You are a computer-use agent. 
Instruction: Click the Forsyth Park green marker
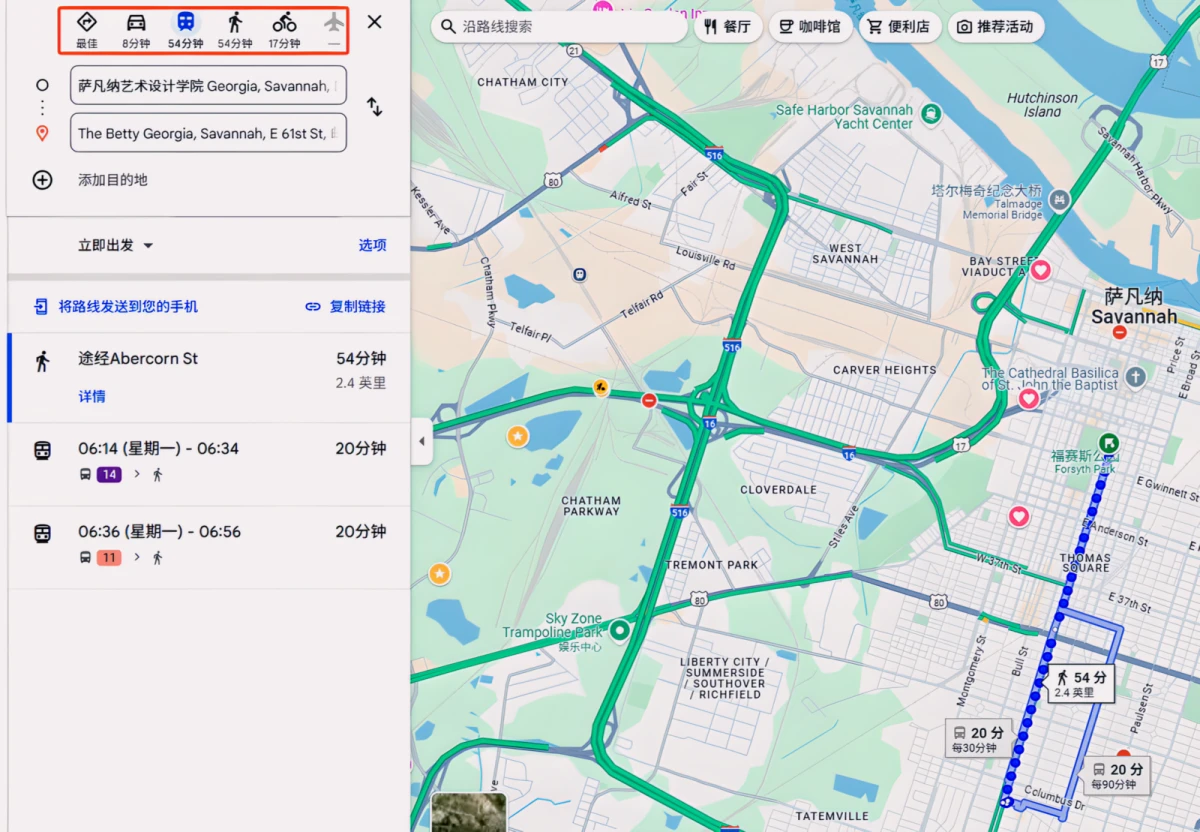point(1108,443)
